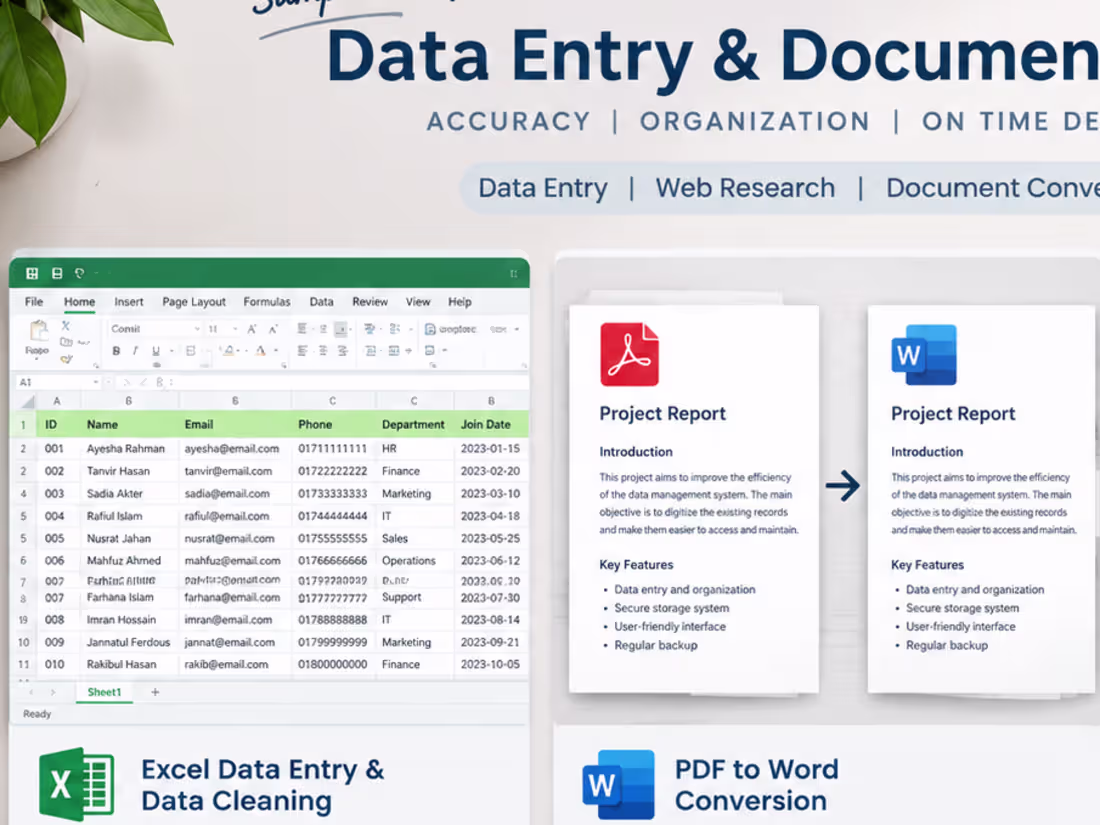Click the Increase Font Size icon
Screen dimensions: 1100x825
point(252,328)
